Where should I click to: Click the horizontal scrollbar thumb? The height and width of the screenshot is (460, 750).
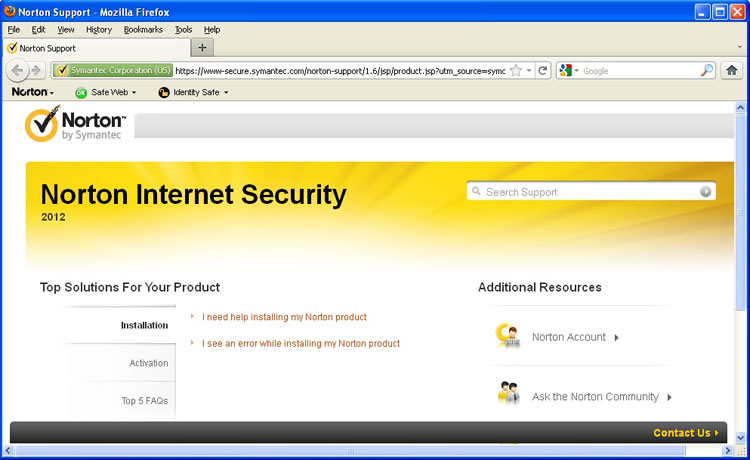[351, 450]
